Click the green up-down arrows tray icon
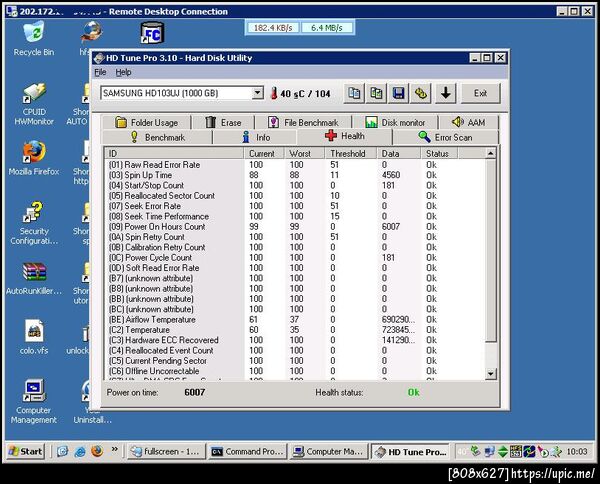Screen dimensions: 600x484 502,452
